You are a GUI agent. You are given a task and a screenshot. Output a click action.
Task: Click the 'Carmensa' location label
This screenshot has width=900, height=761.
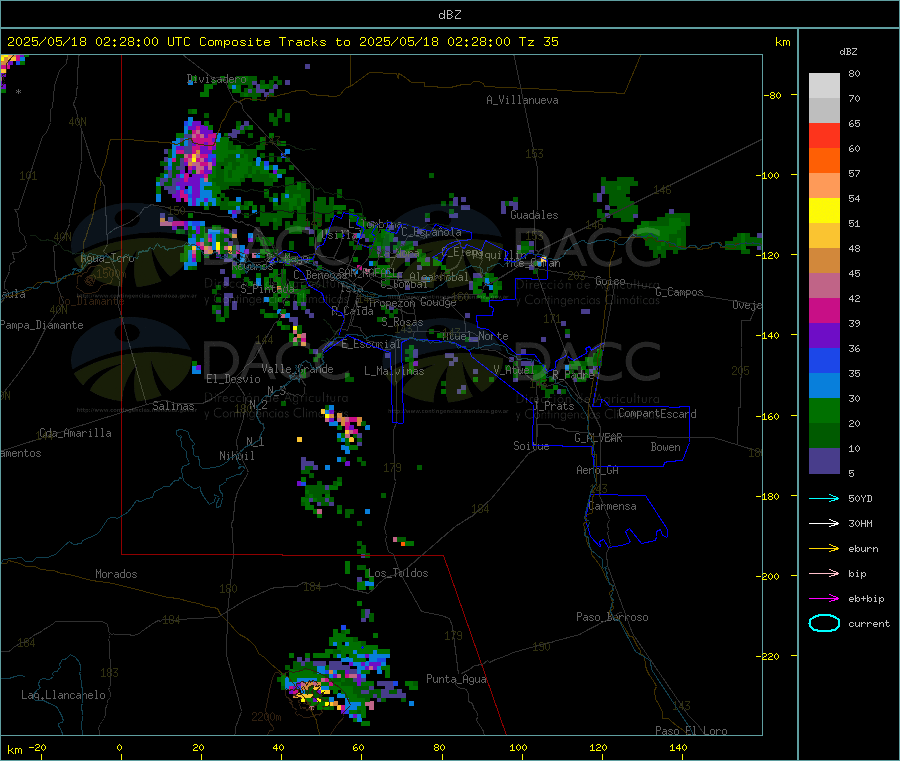click(x=612, y=506)
